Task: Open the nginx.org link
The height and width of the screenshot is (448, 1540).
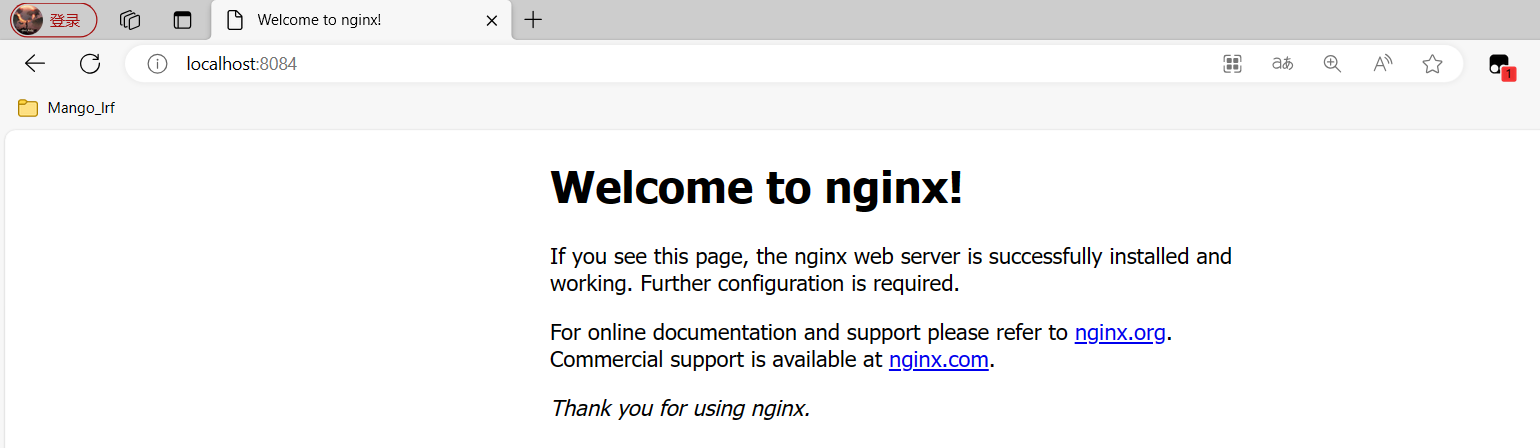Action: [x=1120, y=333]
